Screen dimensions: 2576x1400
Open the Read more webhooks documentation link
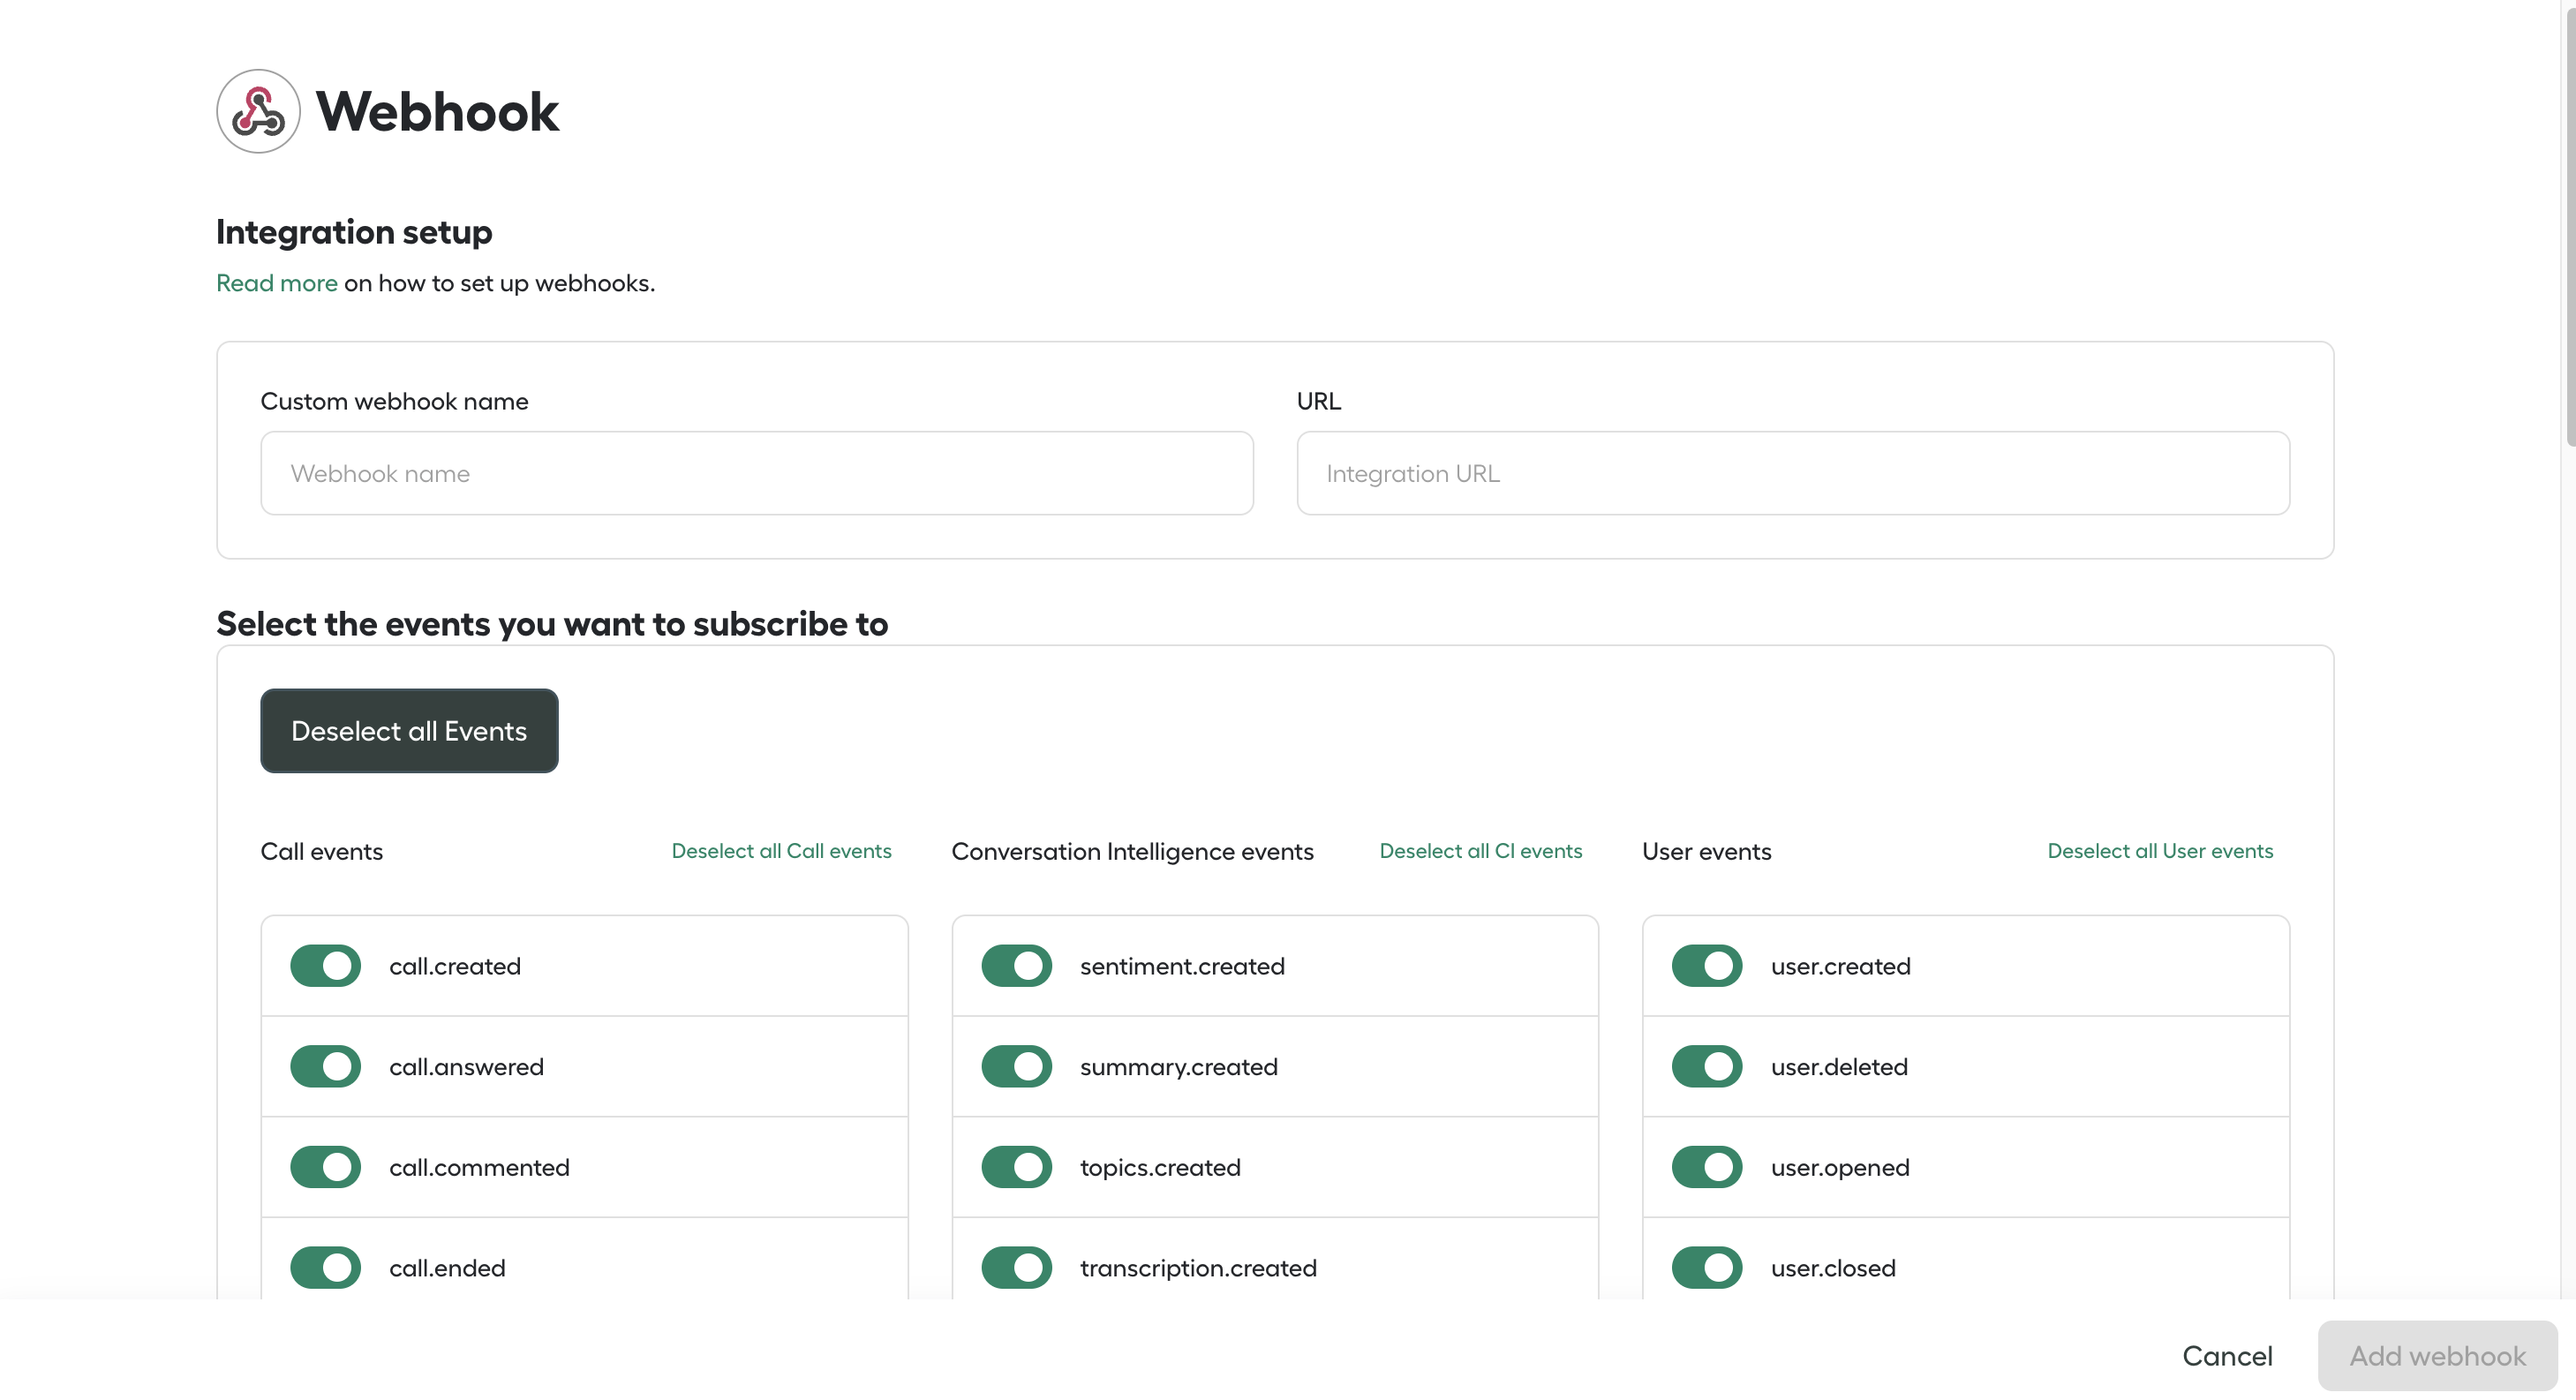pyautogui.click(x=276, y=283)
